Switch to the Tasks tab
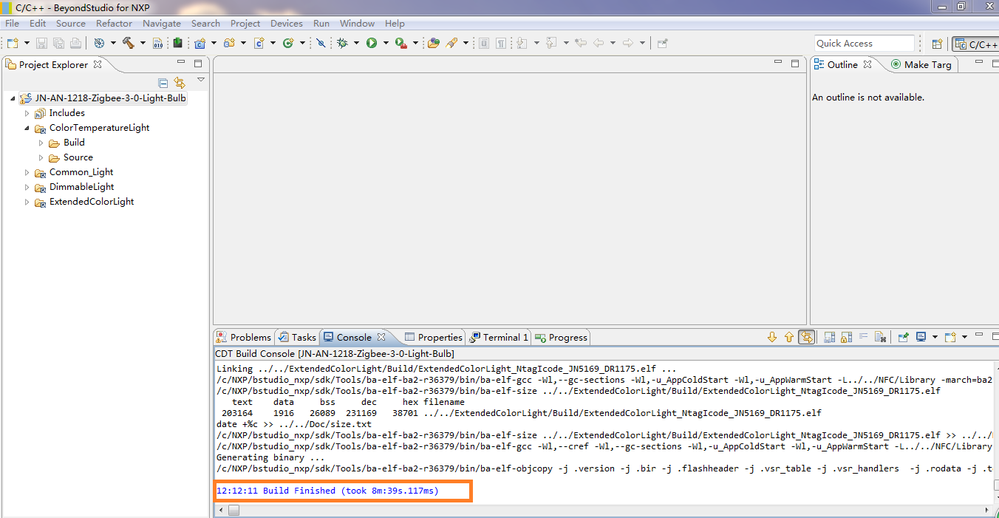The height and width of the screenshot is (518, 999). pyautogui.click(x=297, y=337)
